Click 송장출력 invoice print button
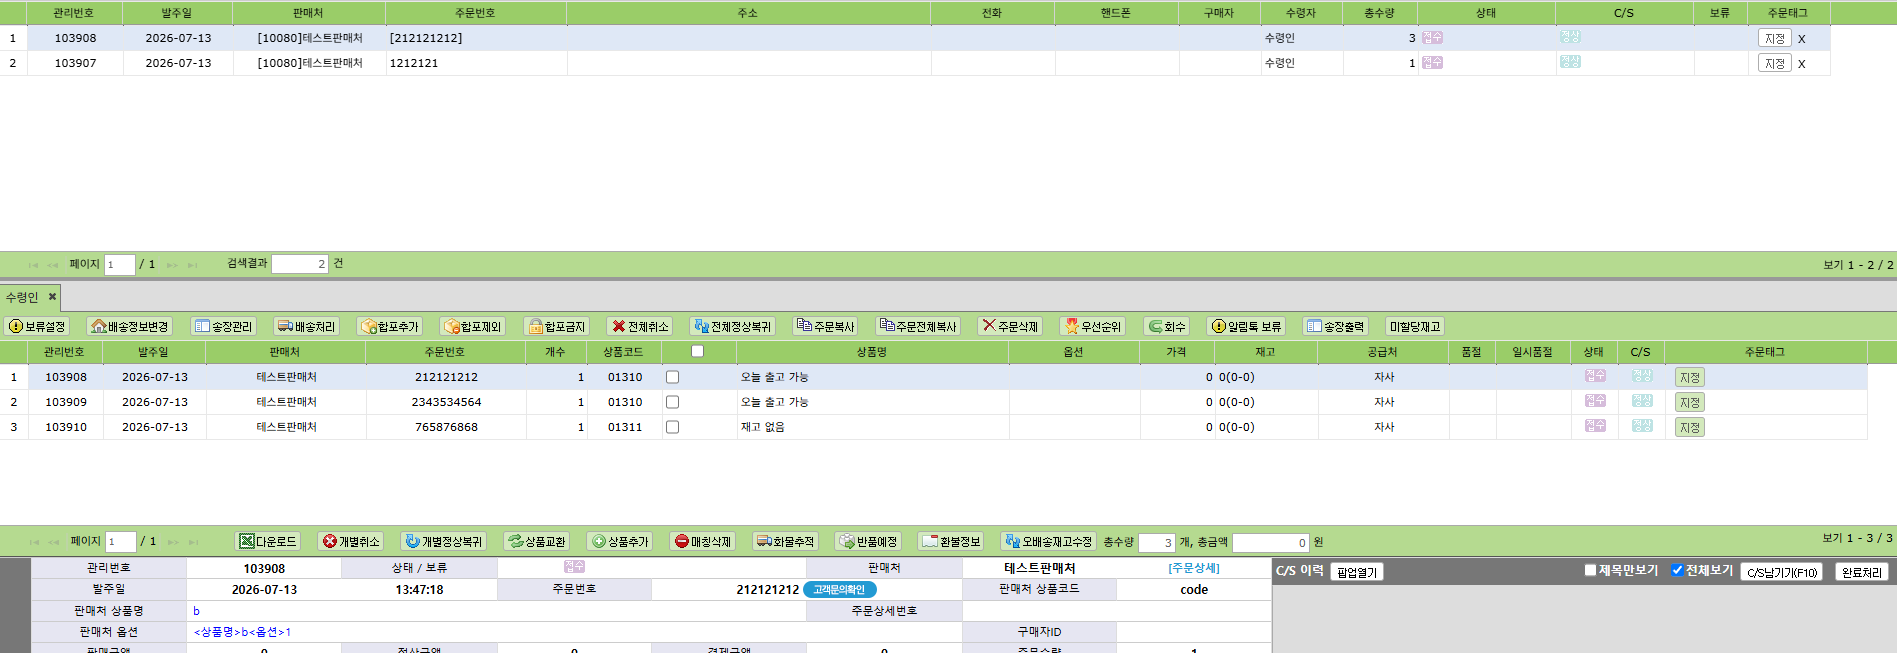The width and height of the screenshot is (1897, 653). point(1335,326)
